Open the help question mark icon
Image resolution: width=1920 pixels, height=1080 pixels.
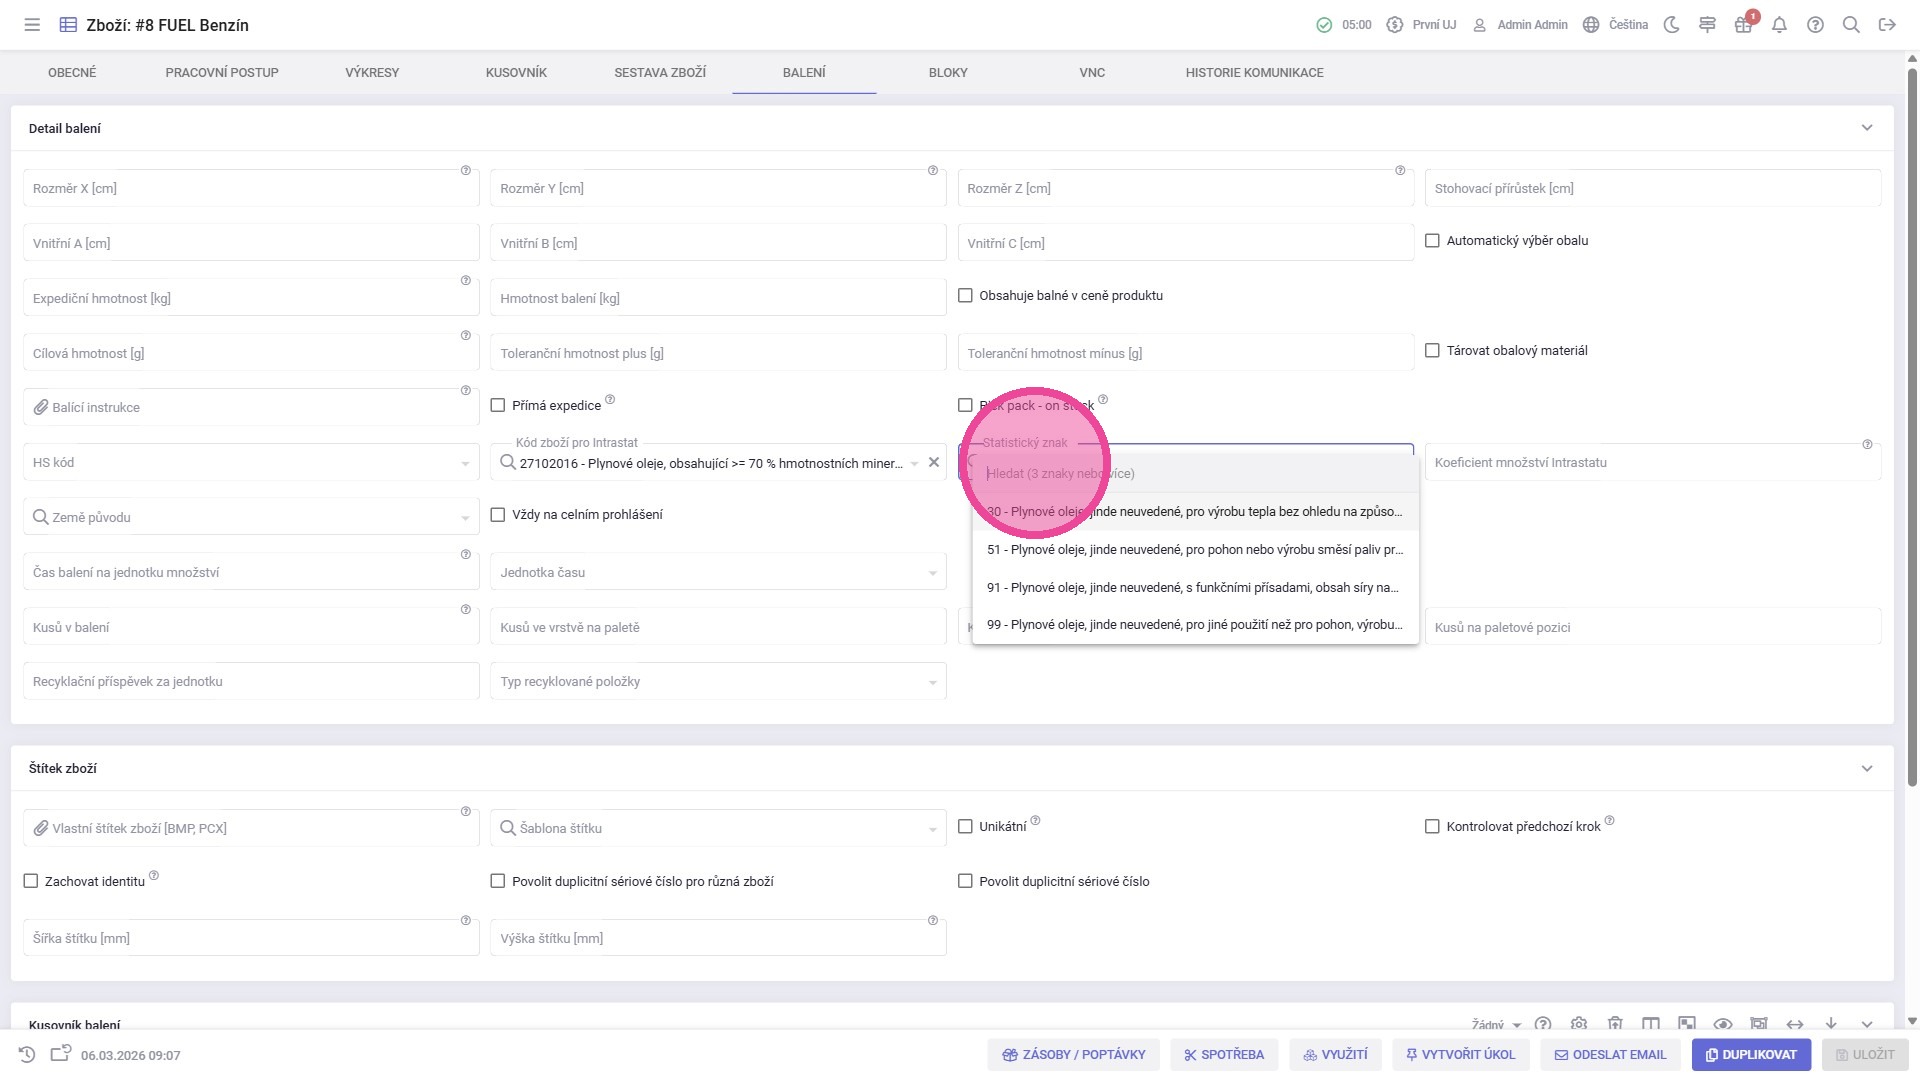pyautogui.click(x=1815, y=25)
